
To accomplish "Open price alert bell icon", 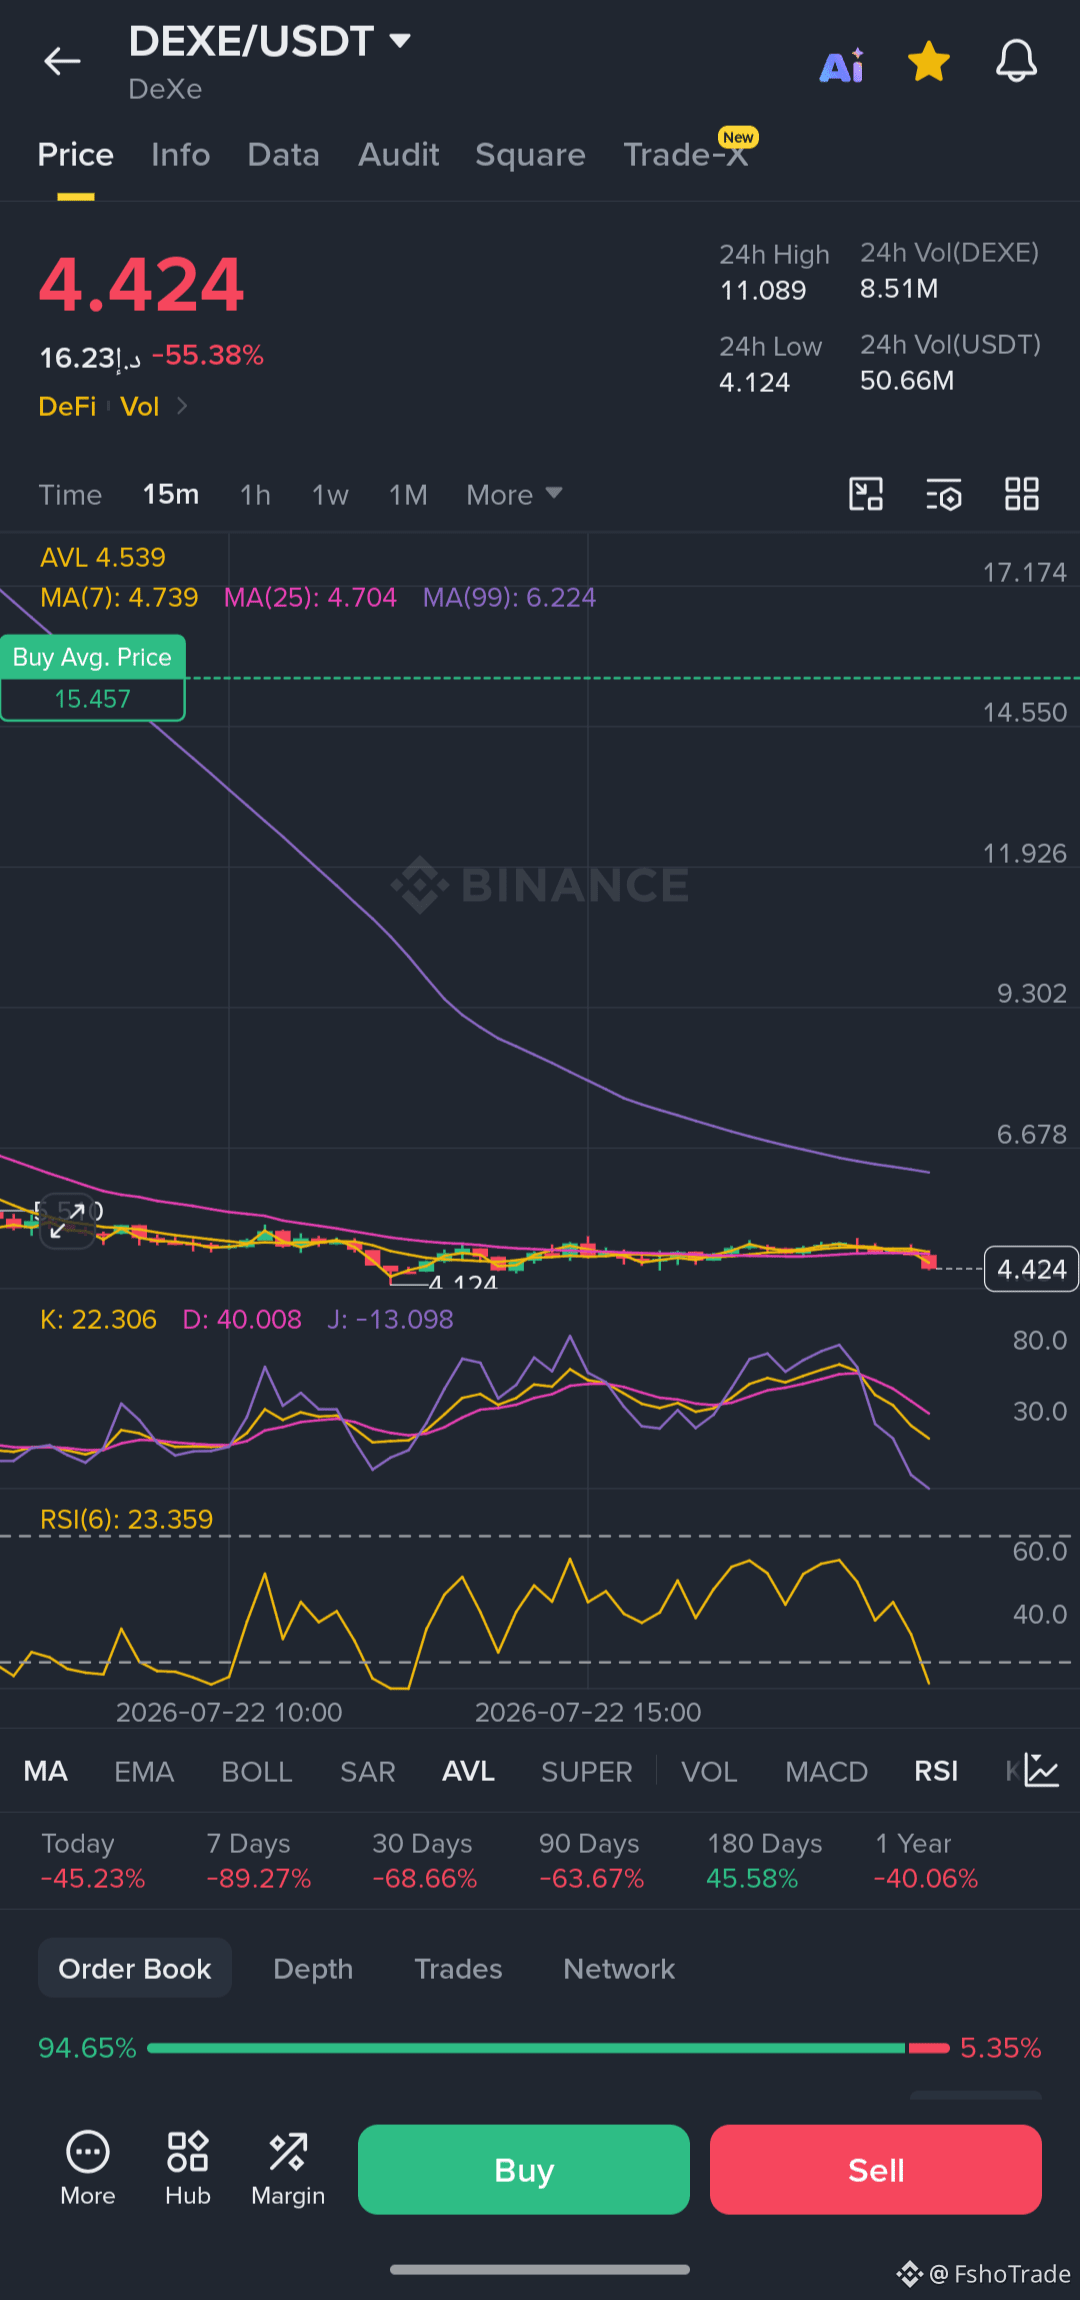I will coord(1016,62).
